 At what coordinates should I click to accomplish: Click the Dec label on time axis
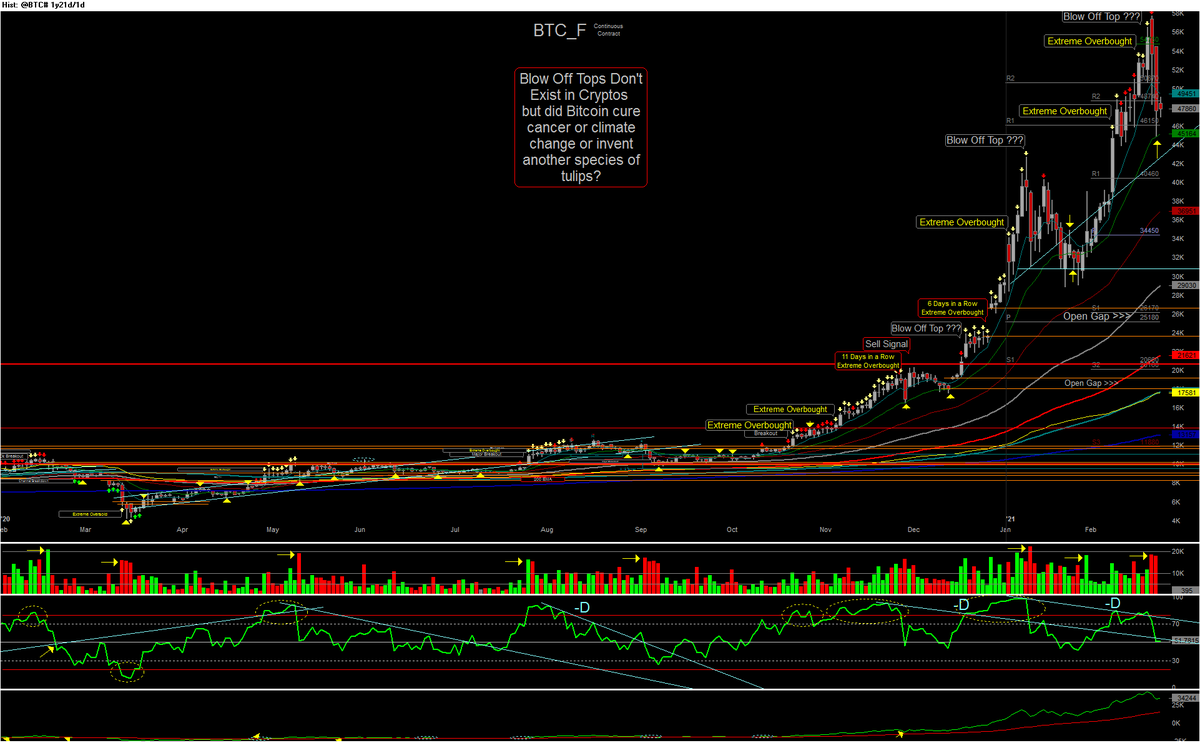pyautogui.click(x=913, y=528)
